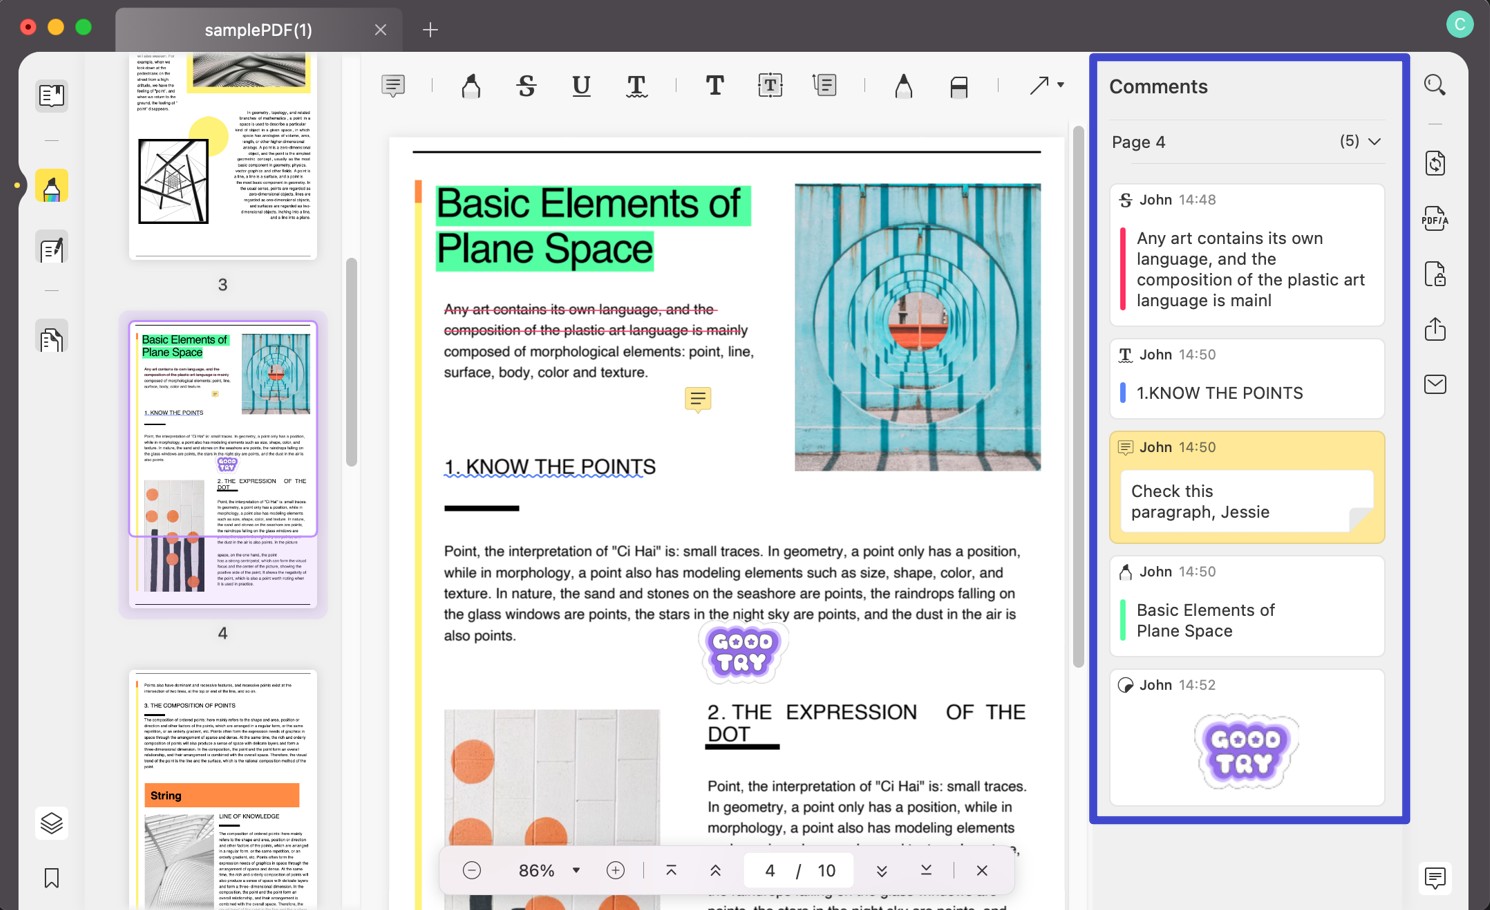Open the user account avatar C

pyautogui.click(x=1460, y=25)
